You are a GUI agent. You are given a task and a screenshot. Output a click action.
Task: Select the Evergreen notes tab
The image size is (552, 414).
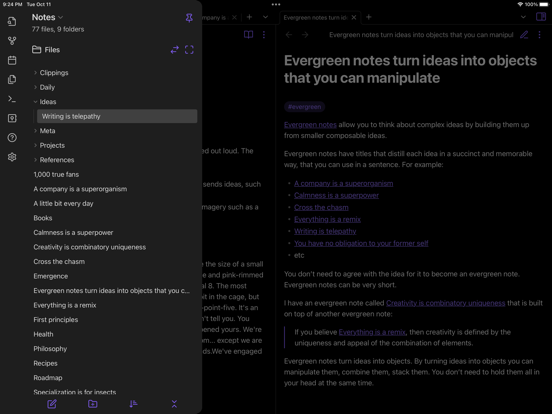(x=315, y=17)
